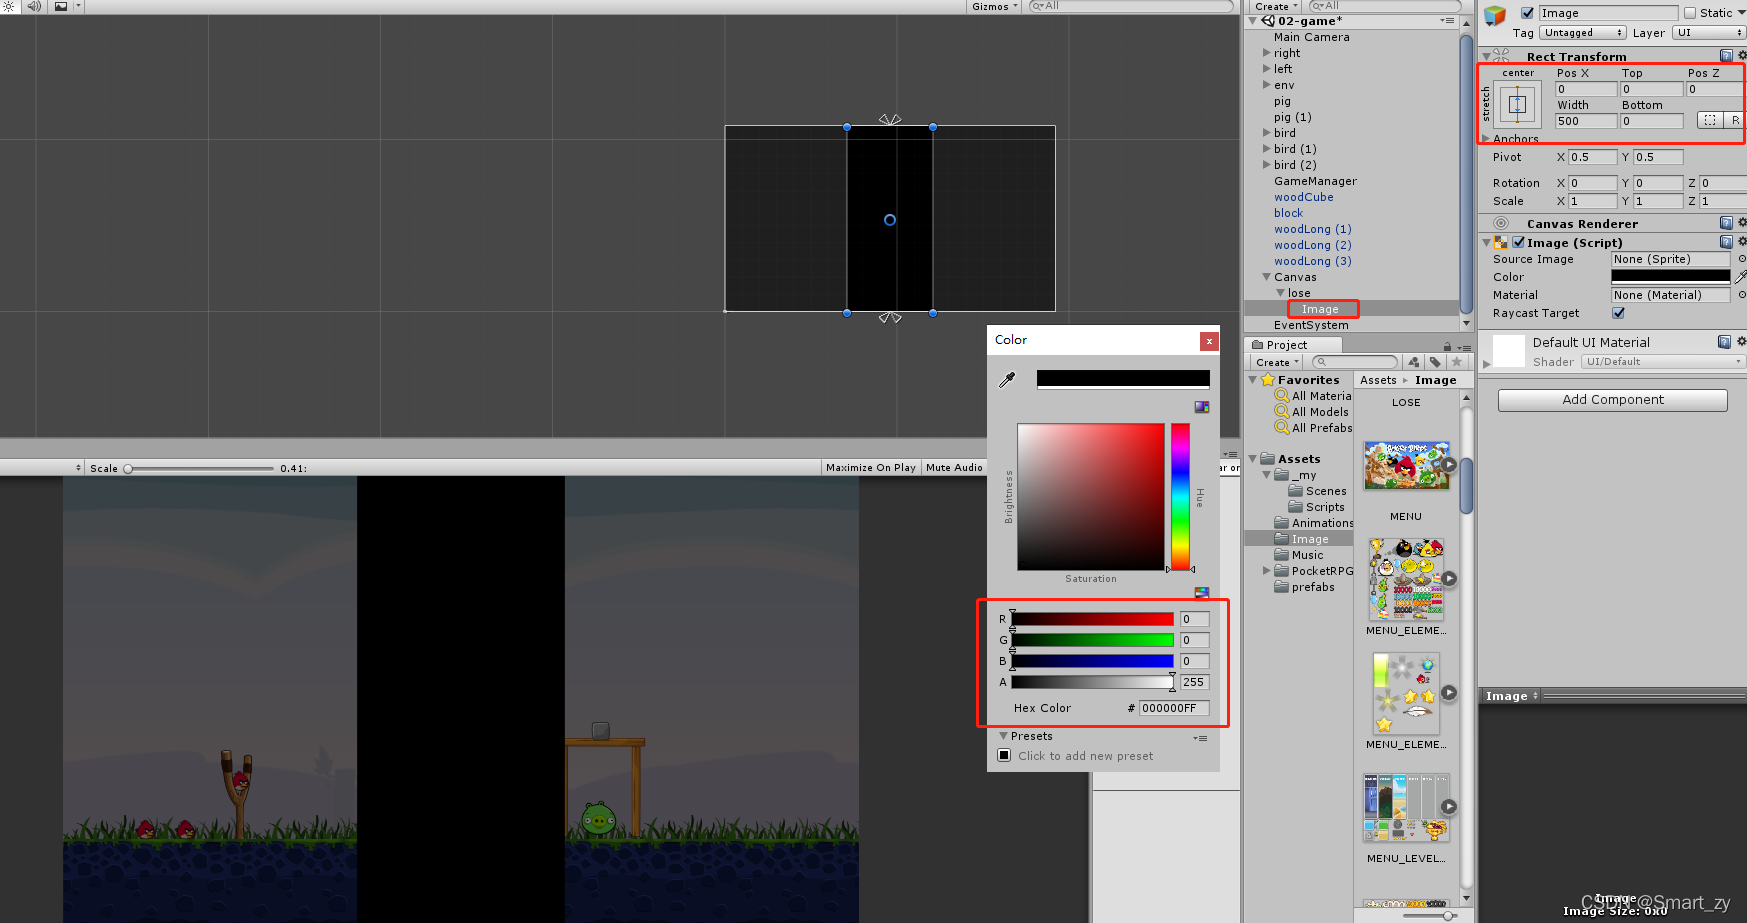This screenshot has height=923, width=1747.
Task: Expand the Anchors section
Action: point(1486,139)
